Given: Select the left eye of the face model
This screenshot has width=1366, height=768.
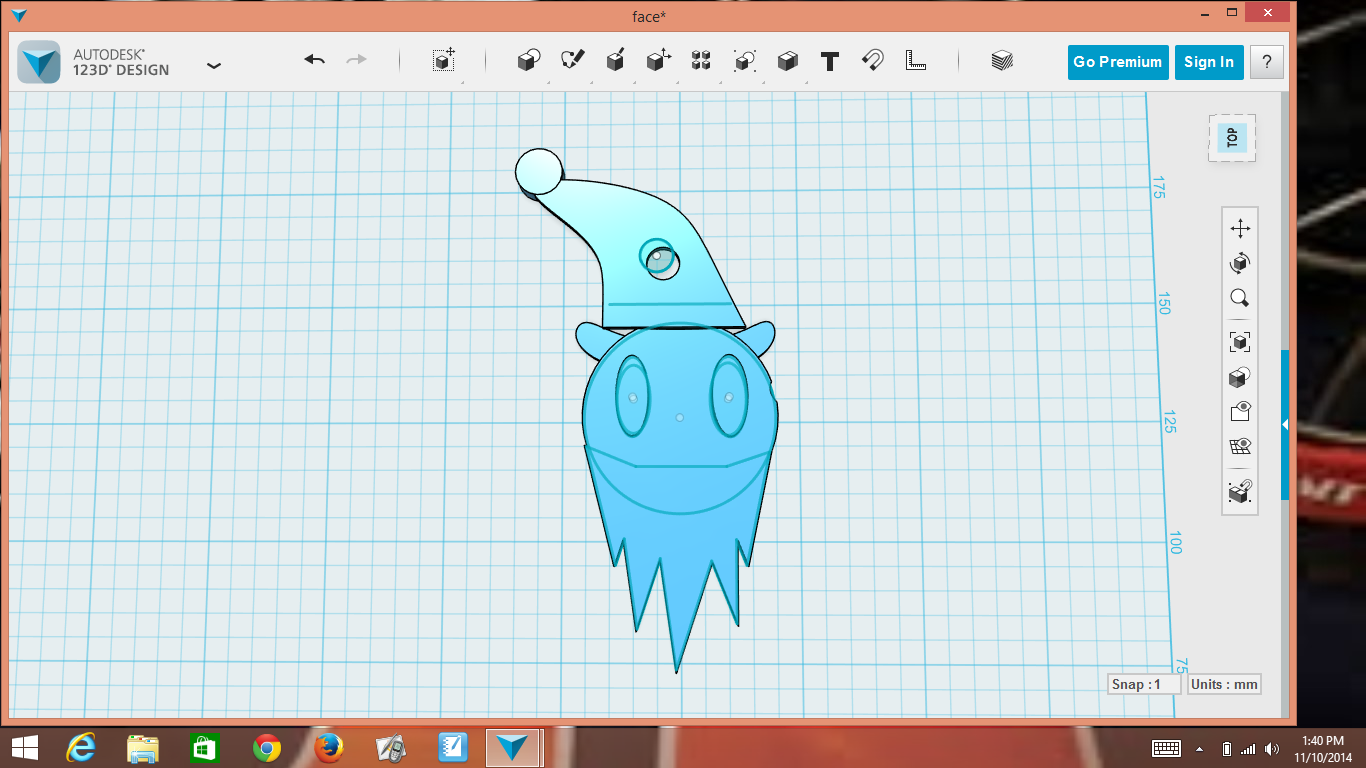Looking at the screenshot, I should tap(632, 397).
